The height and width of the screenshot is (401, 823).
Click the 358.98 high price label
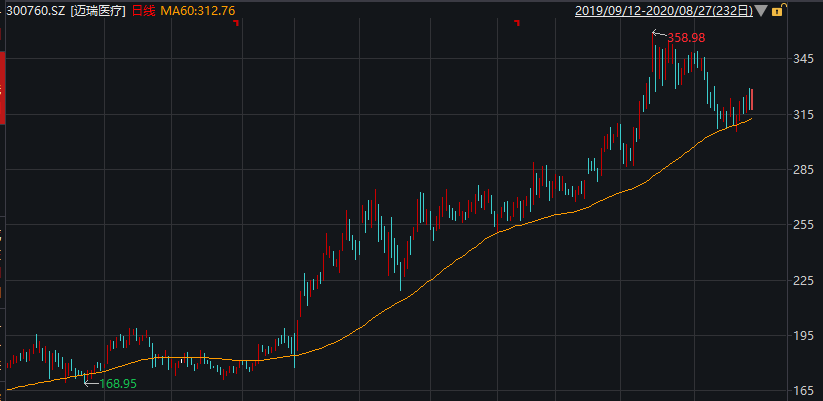coord(686,37)
